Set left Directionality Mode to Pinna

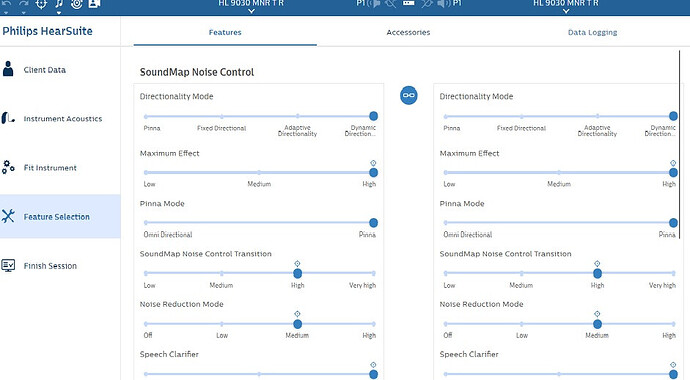(x=146, y=117)
